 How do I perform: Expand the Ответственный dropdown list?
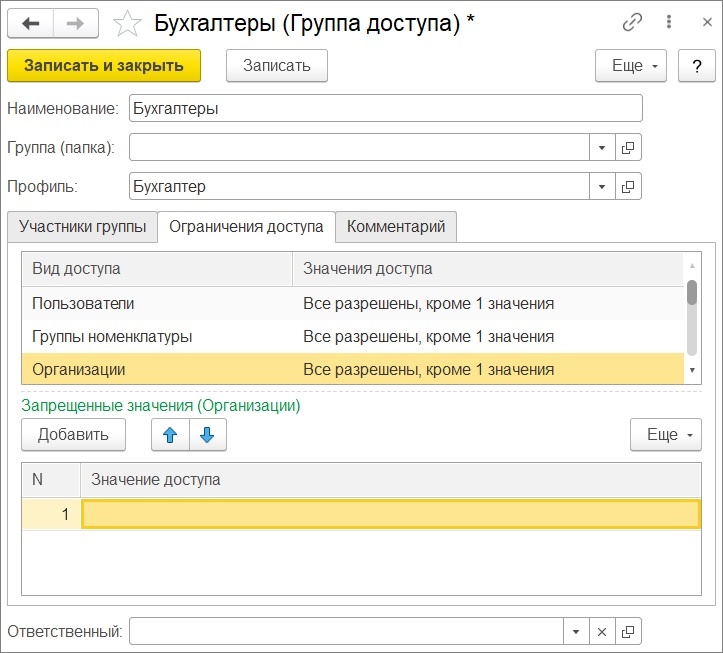tap(576, 631)
